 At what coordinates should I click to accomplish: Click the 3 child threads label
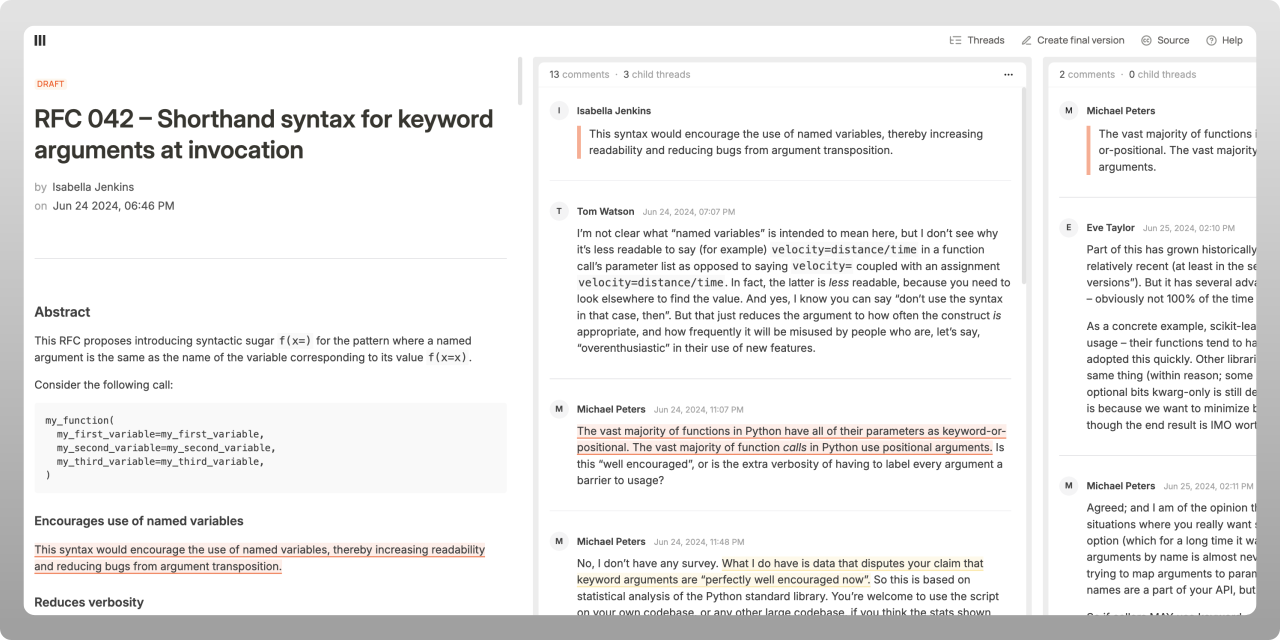(657, 75)
